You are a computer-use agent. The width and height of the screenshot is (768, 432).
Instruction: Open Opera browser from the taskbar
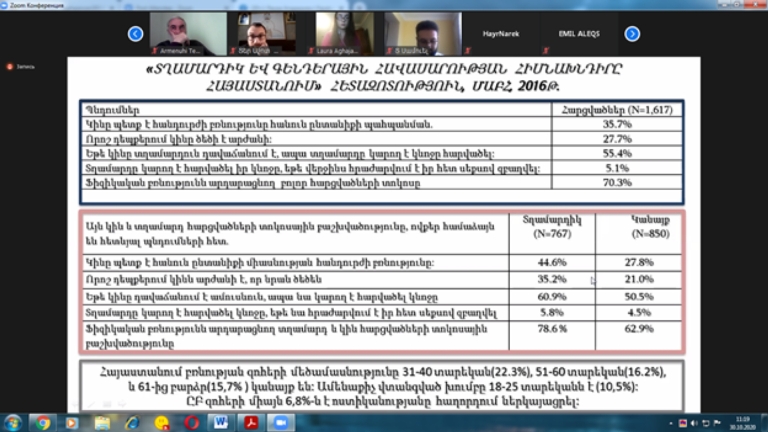pos(192,422)
